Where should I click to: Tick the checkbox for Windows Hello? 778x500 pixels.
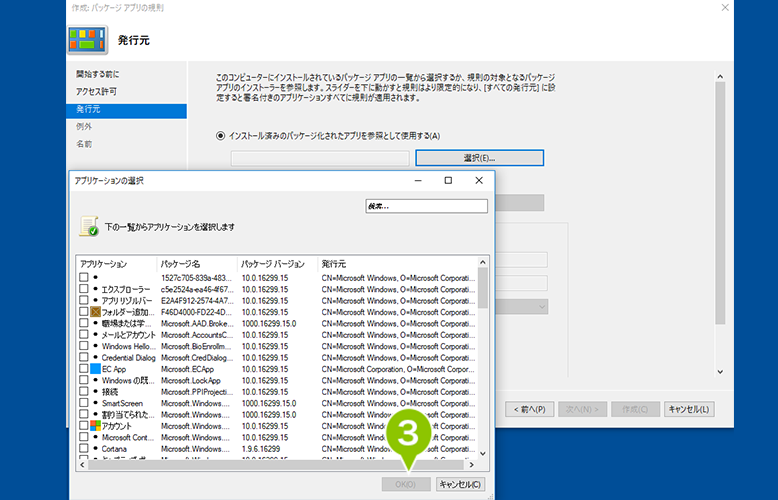84,346
